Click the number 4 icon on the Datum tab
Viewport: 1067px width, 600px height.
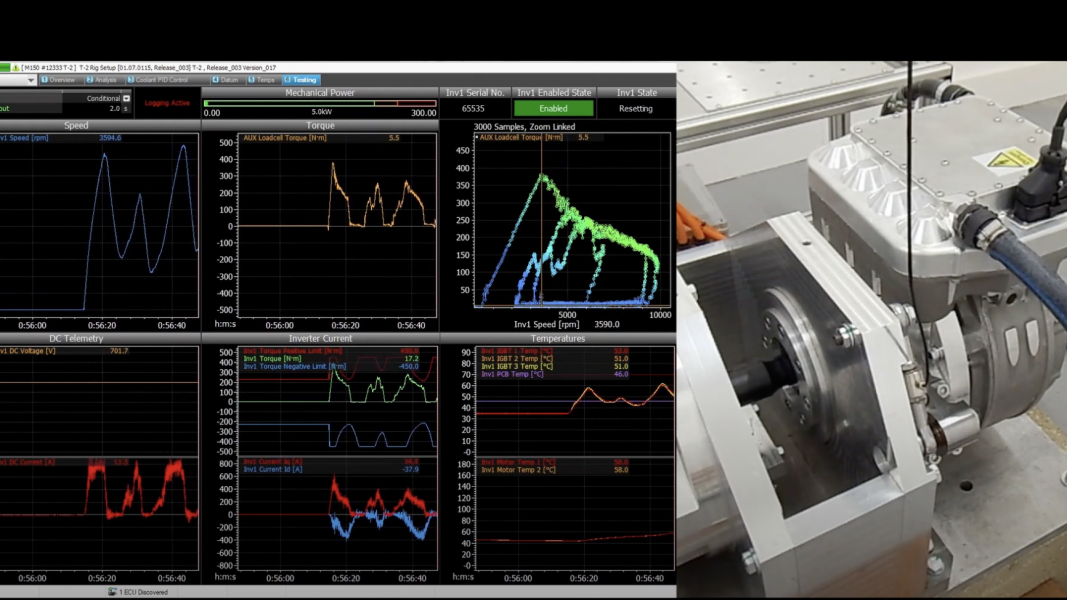pos(214,80)
